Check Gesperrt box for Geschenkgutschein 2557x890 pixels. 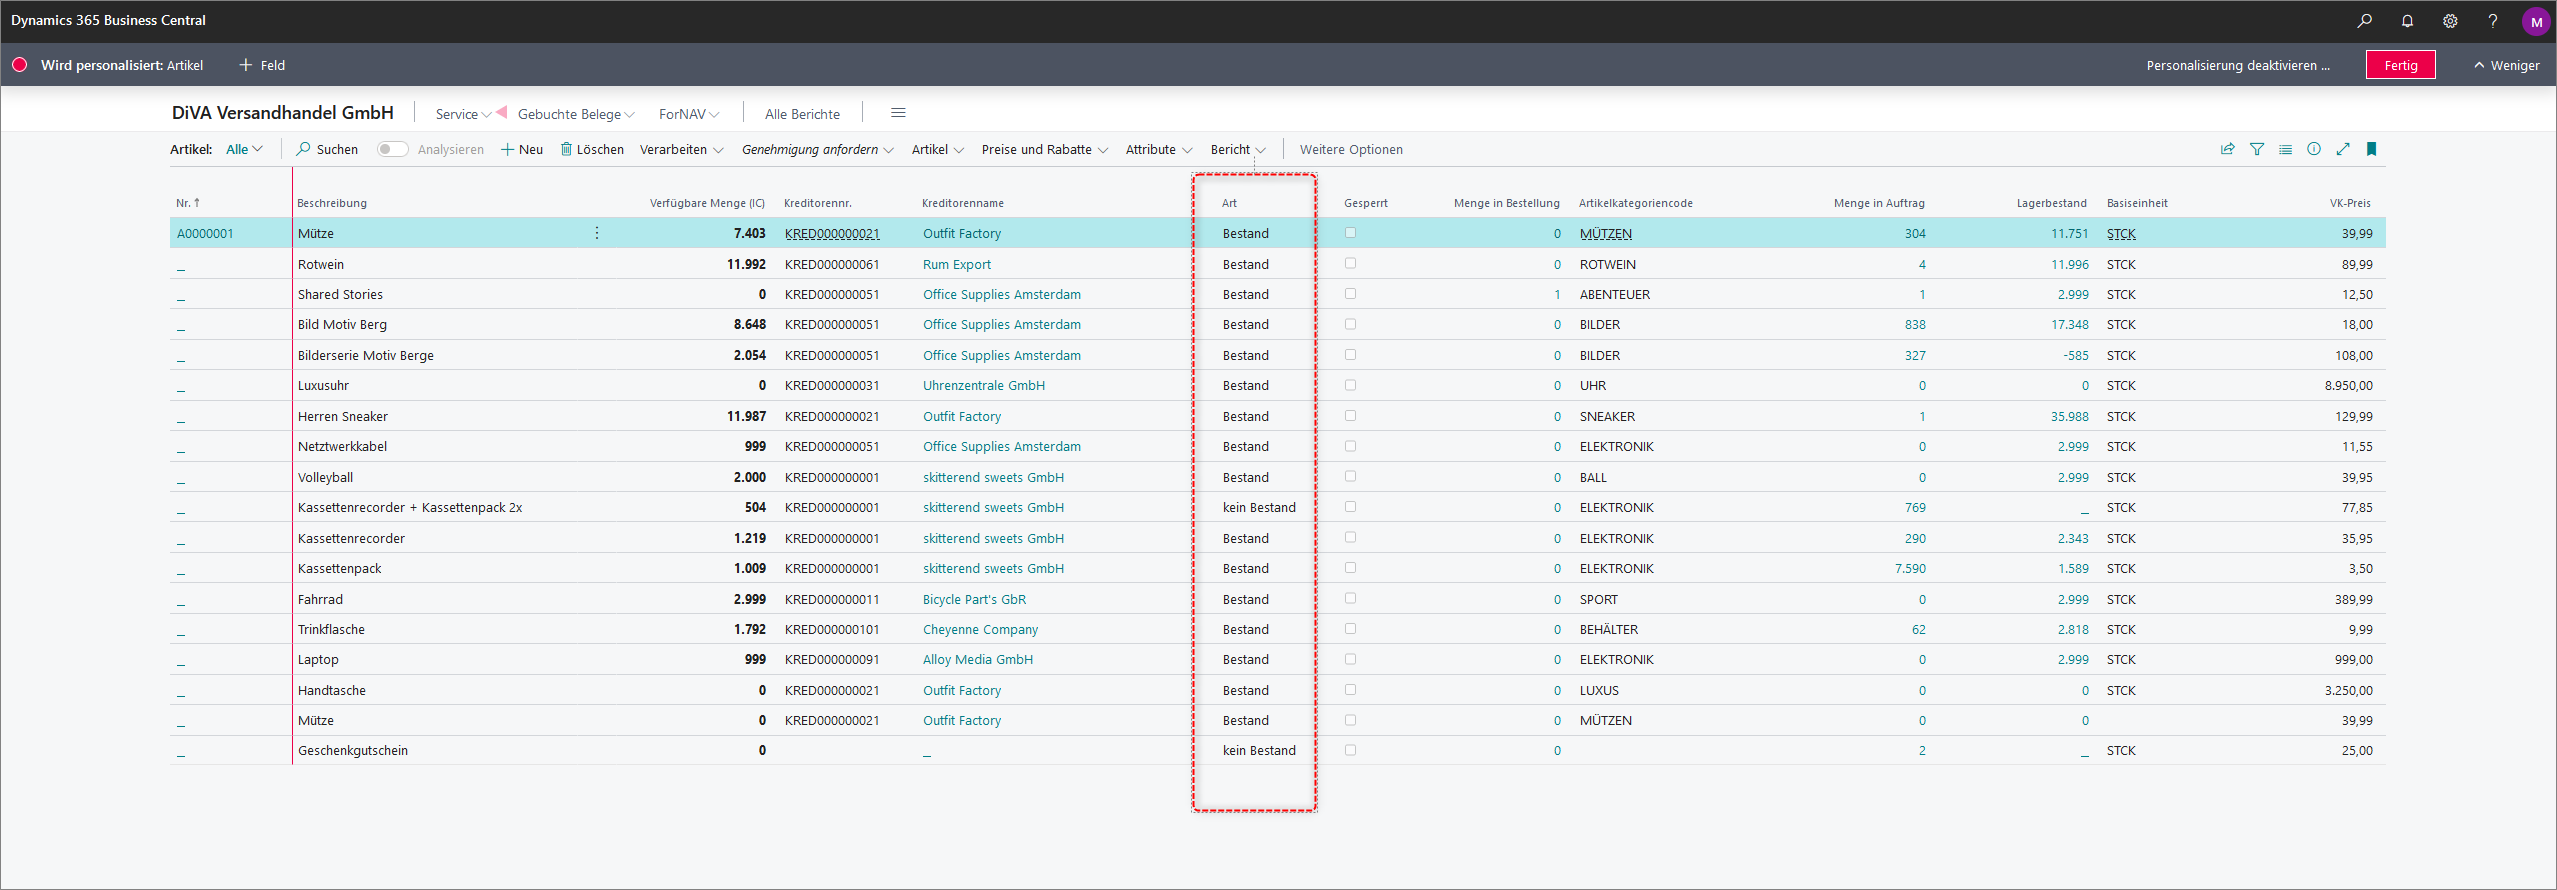pos(1350,750)
